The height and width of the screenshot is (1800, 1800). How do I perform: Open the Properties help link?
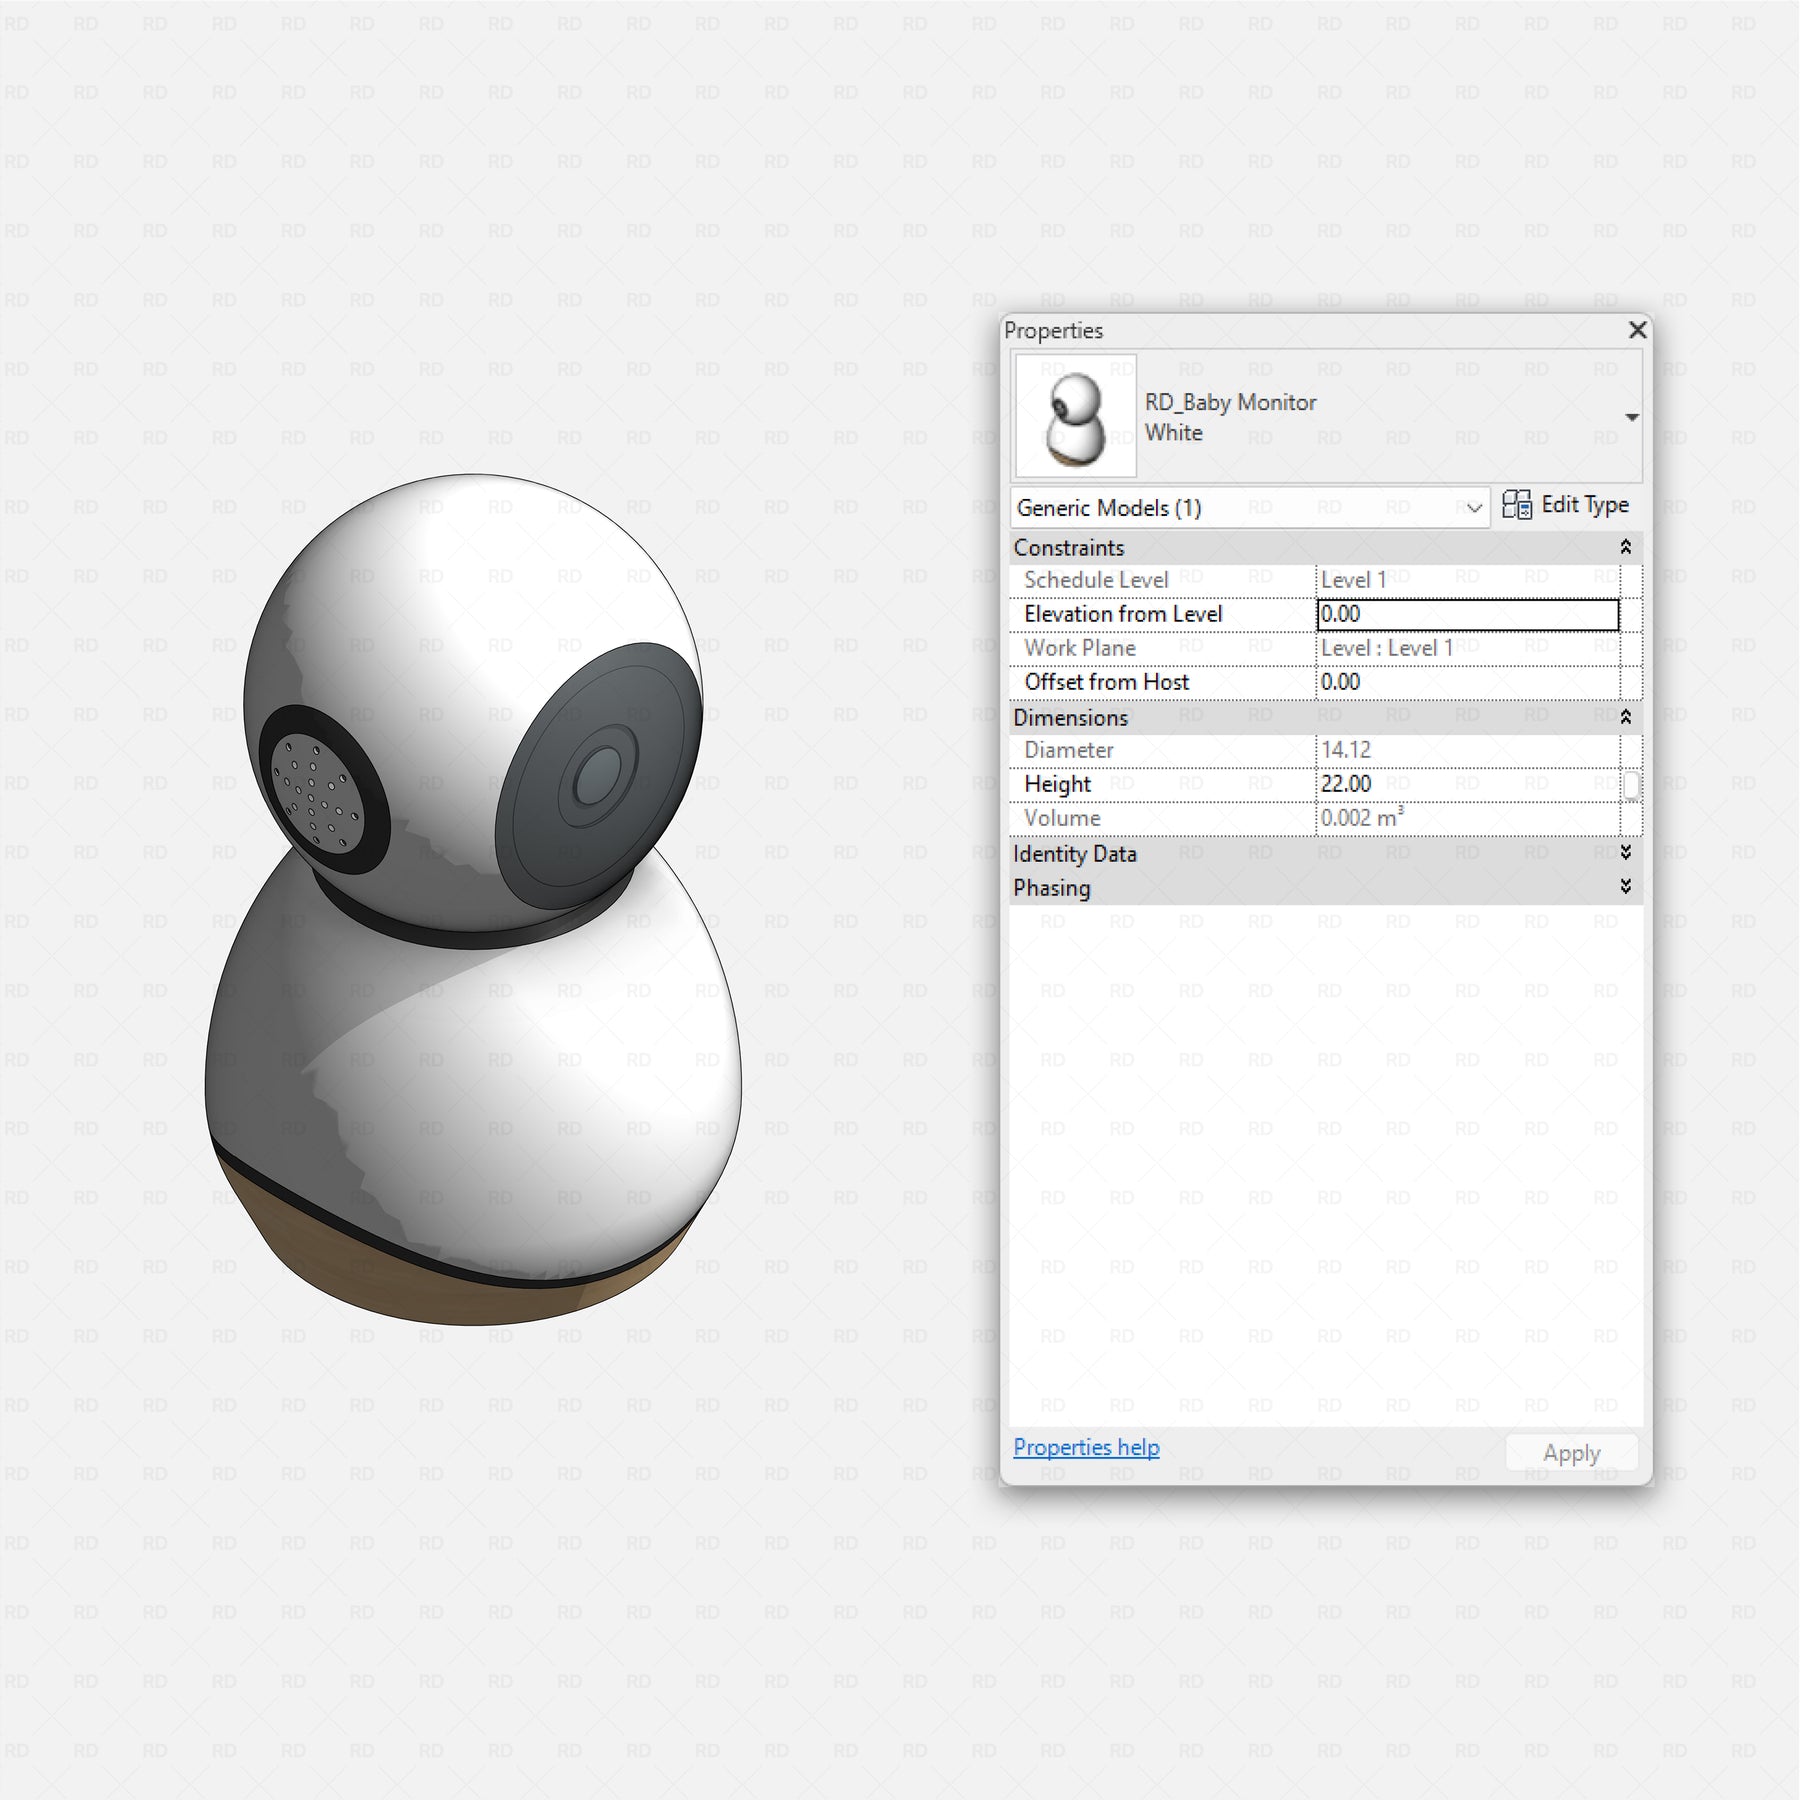pos(1086,1447)
